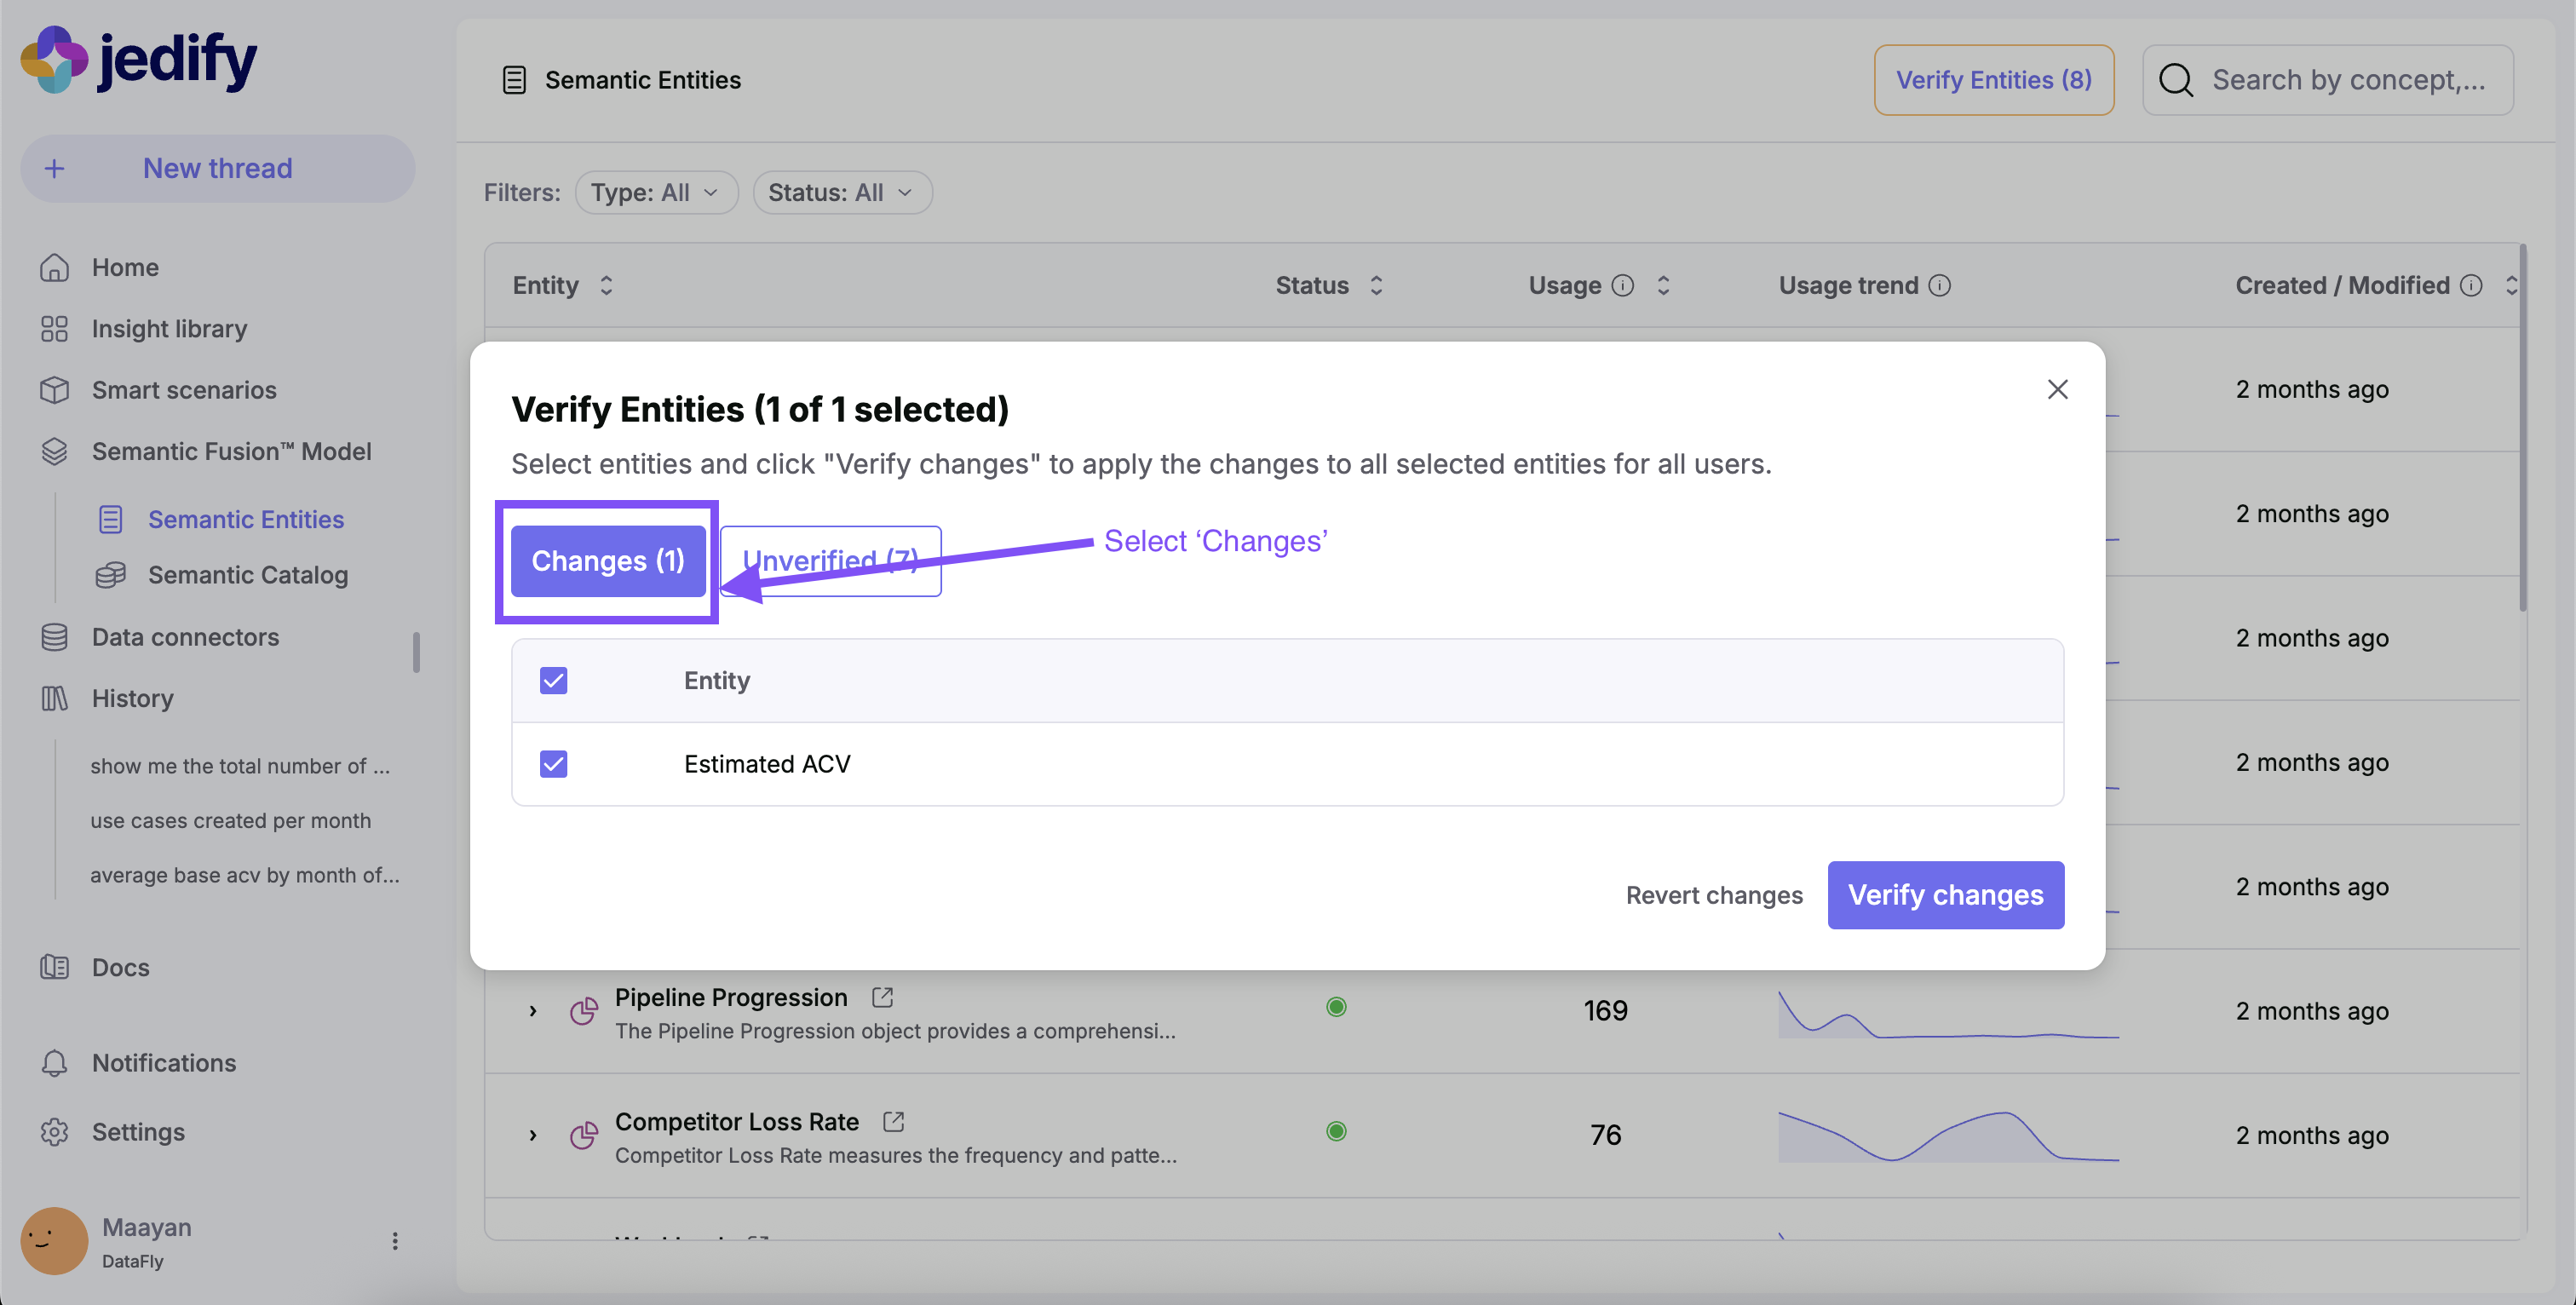The width and height of the screenshot is (2576, 1305).
Task: Close the Verify Entities dialog
Action: 2057,389
